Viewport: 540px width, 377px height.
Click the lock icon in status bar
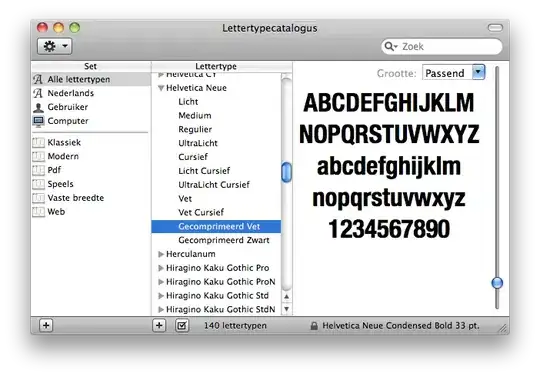[314, 326]
